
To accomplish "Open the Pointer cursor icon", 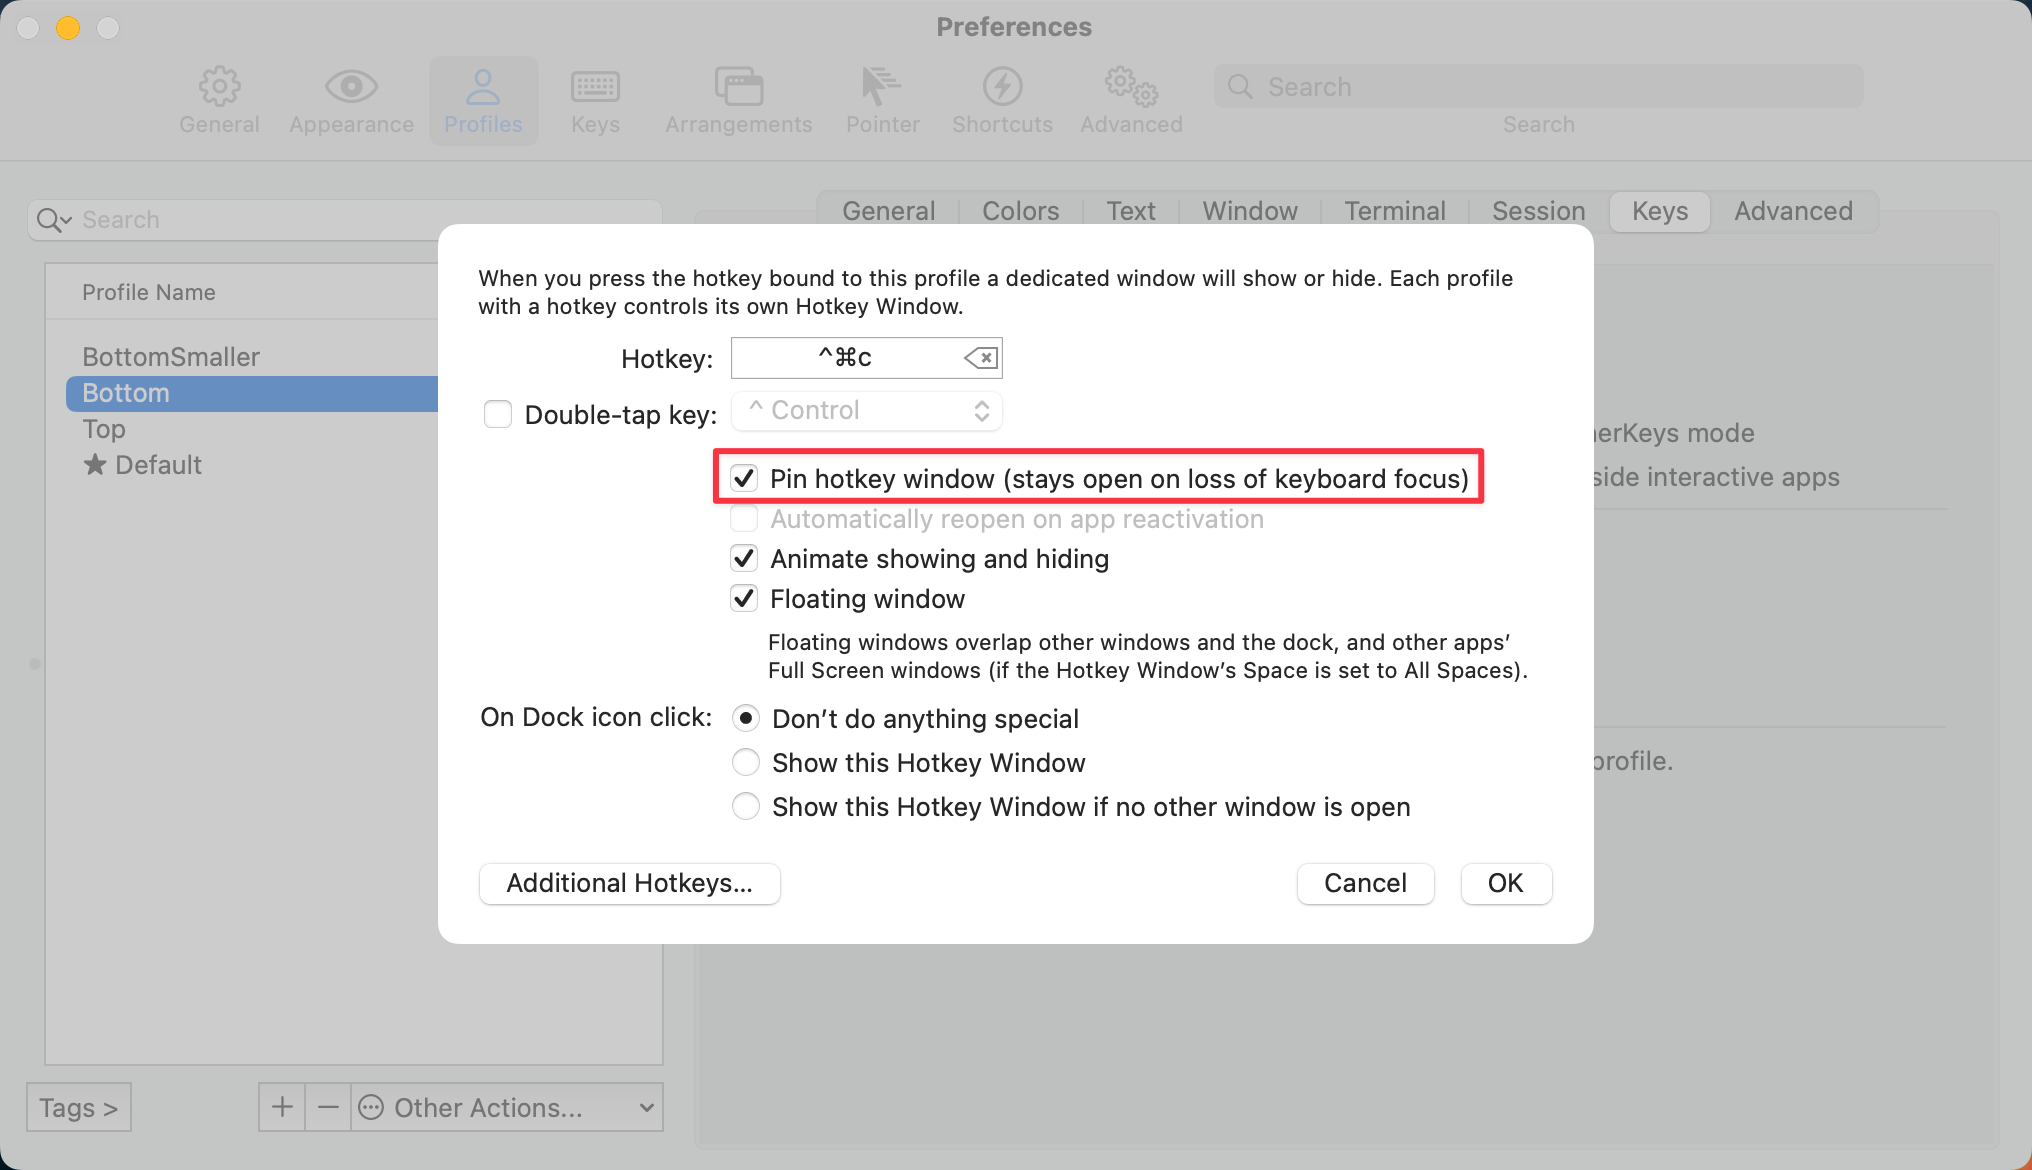I will click(881, 88).
